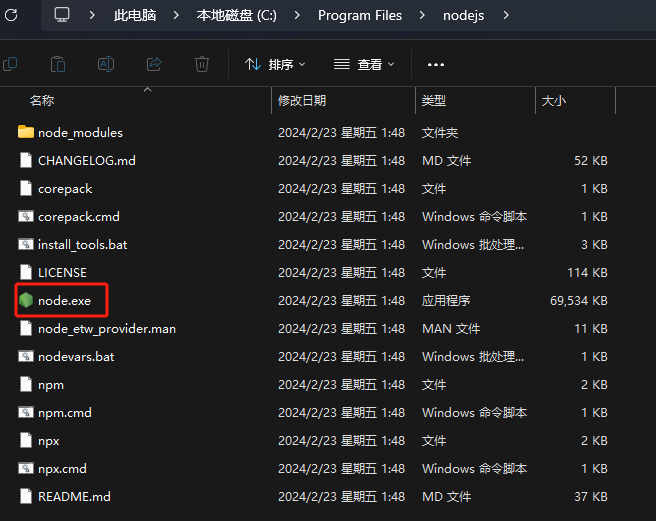The image size is (656, 521).
Task: Select the README.md file icon
Action: pyautogui.click(x=26, y=496)
